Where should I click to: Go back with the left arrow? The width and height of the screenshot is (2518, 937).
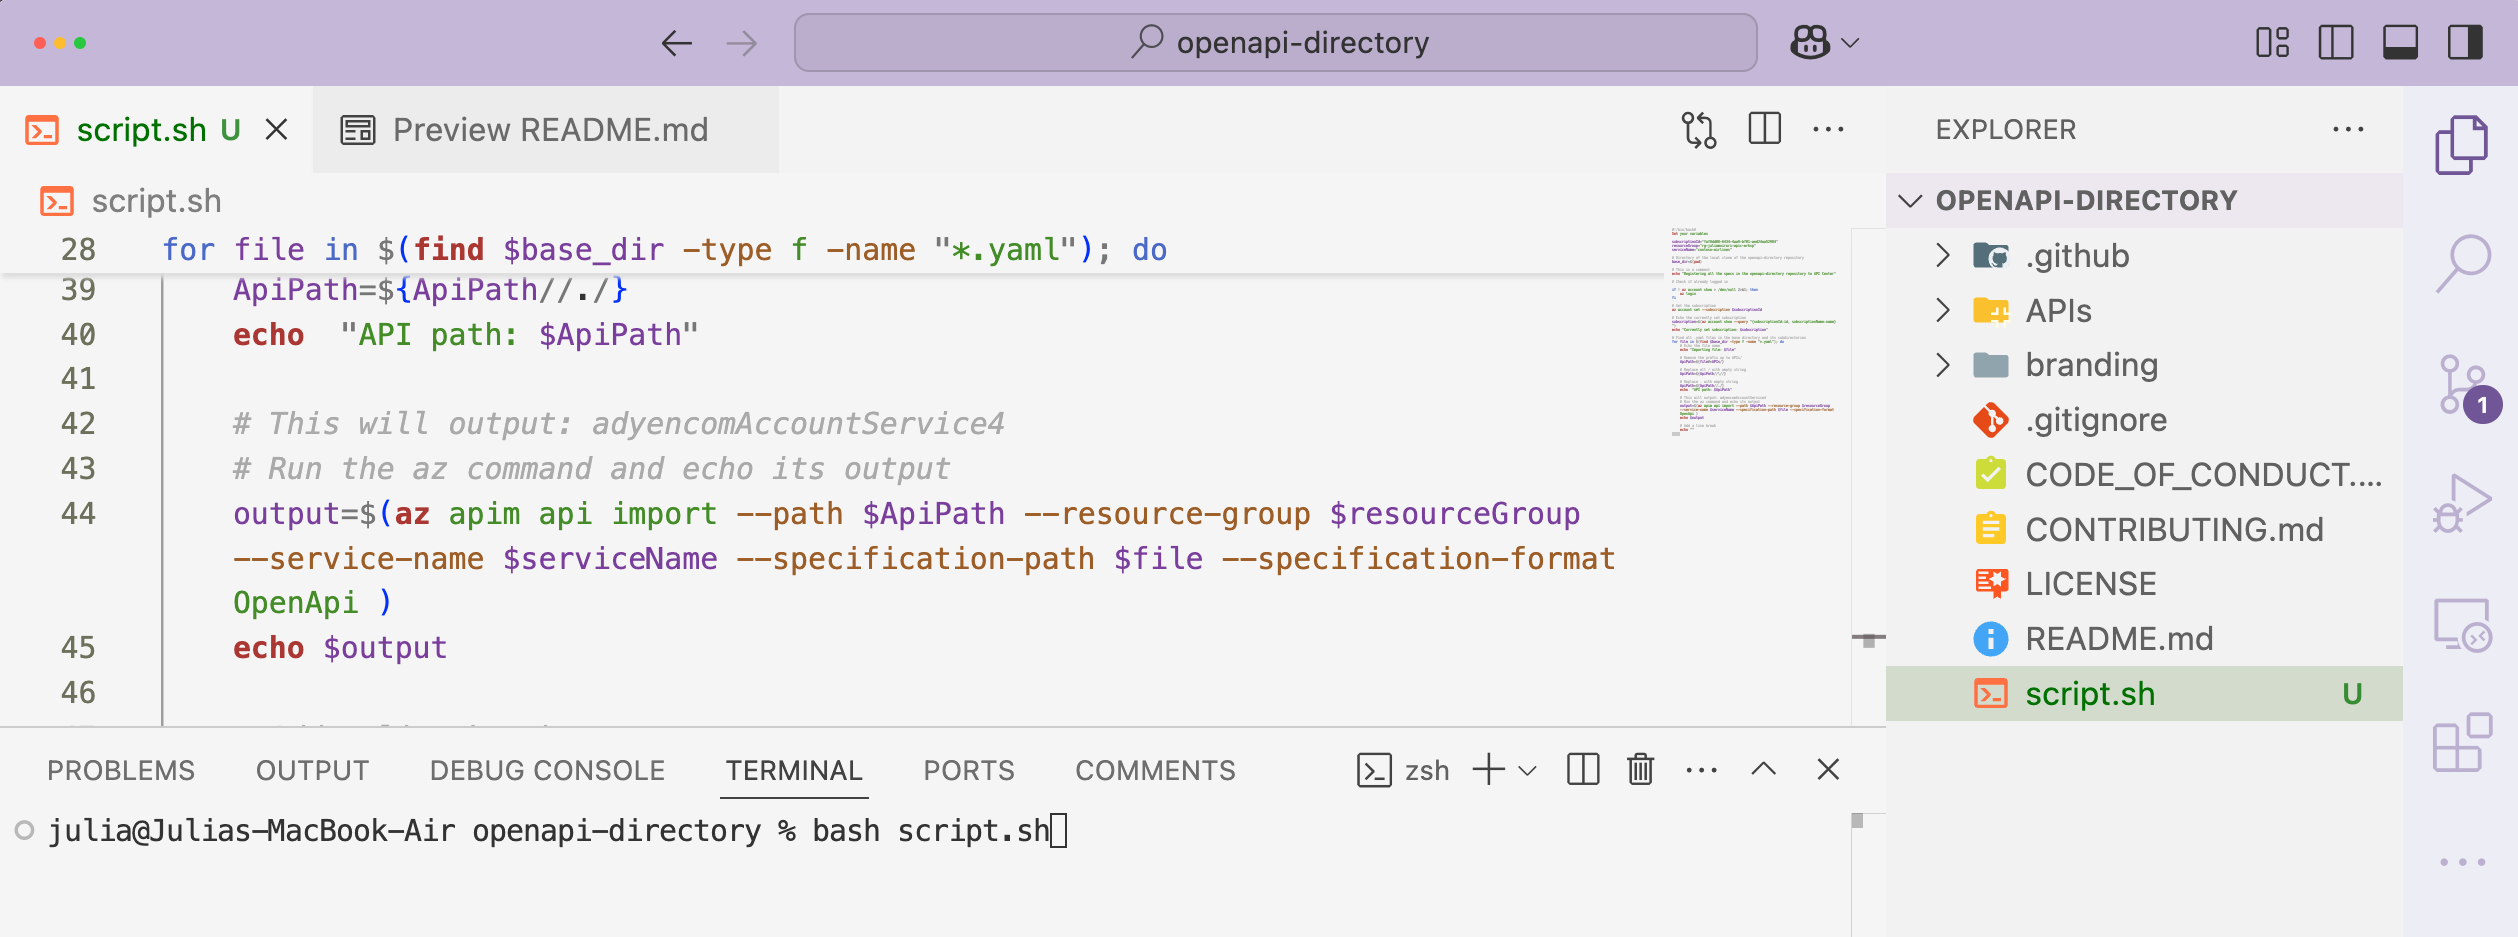point(677,43)
